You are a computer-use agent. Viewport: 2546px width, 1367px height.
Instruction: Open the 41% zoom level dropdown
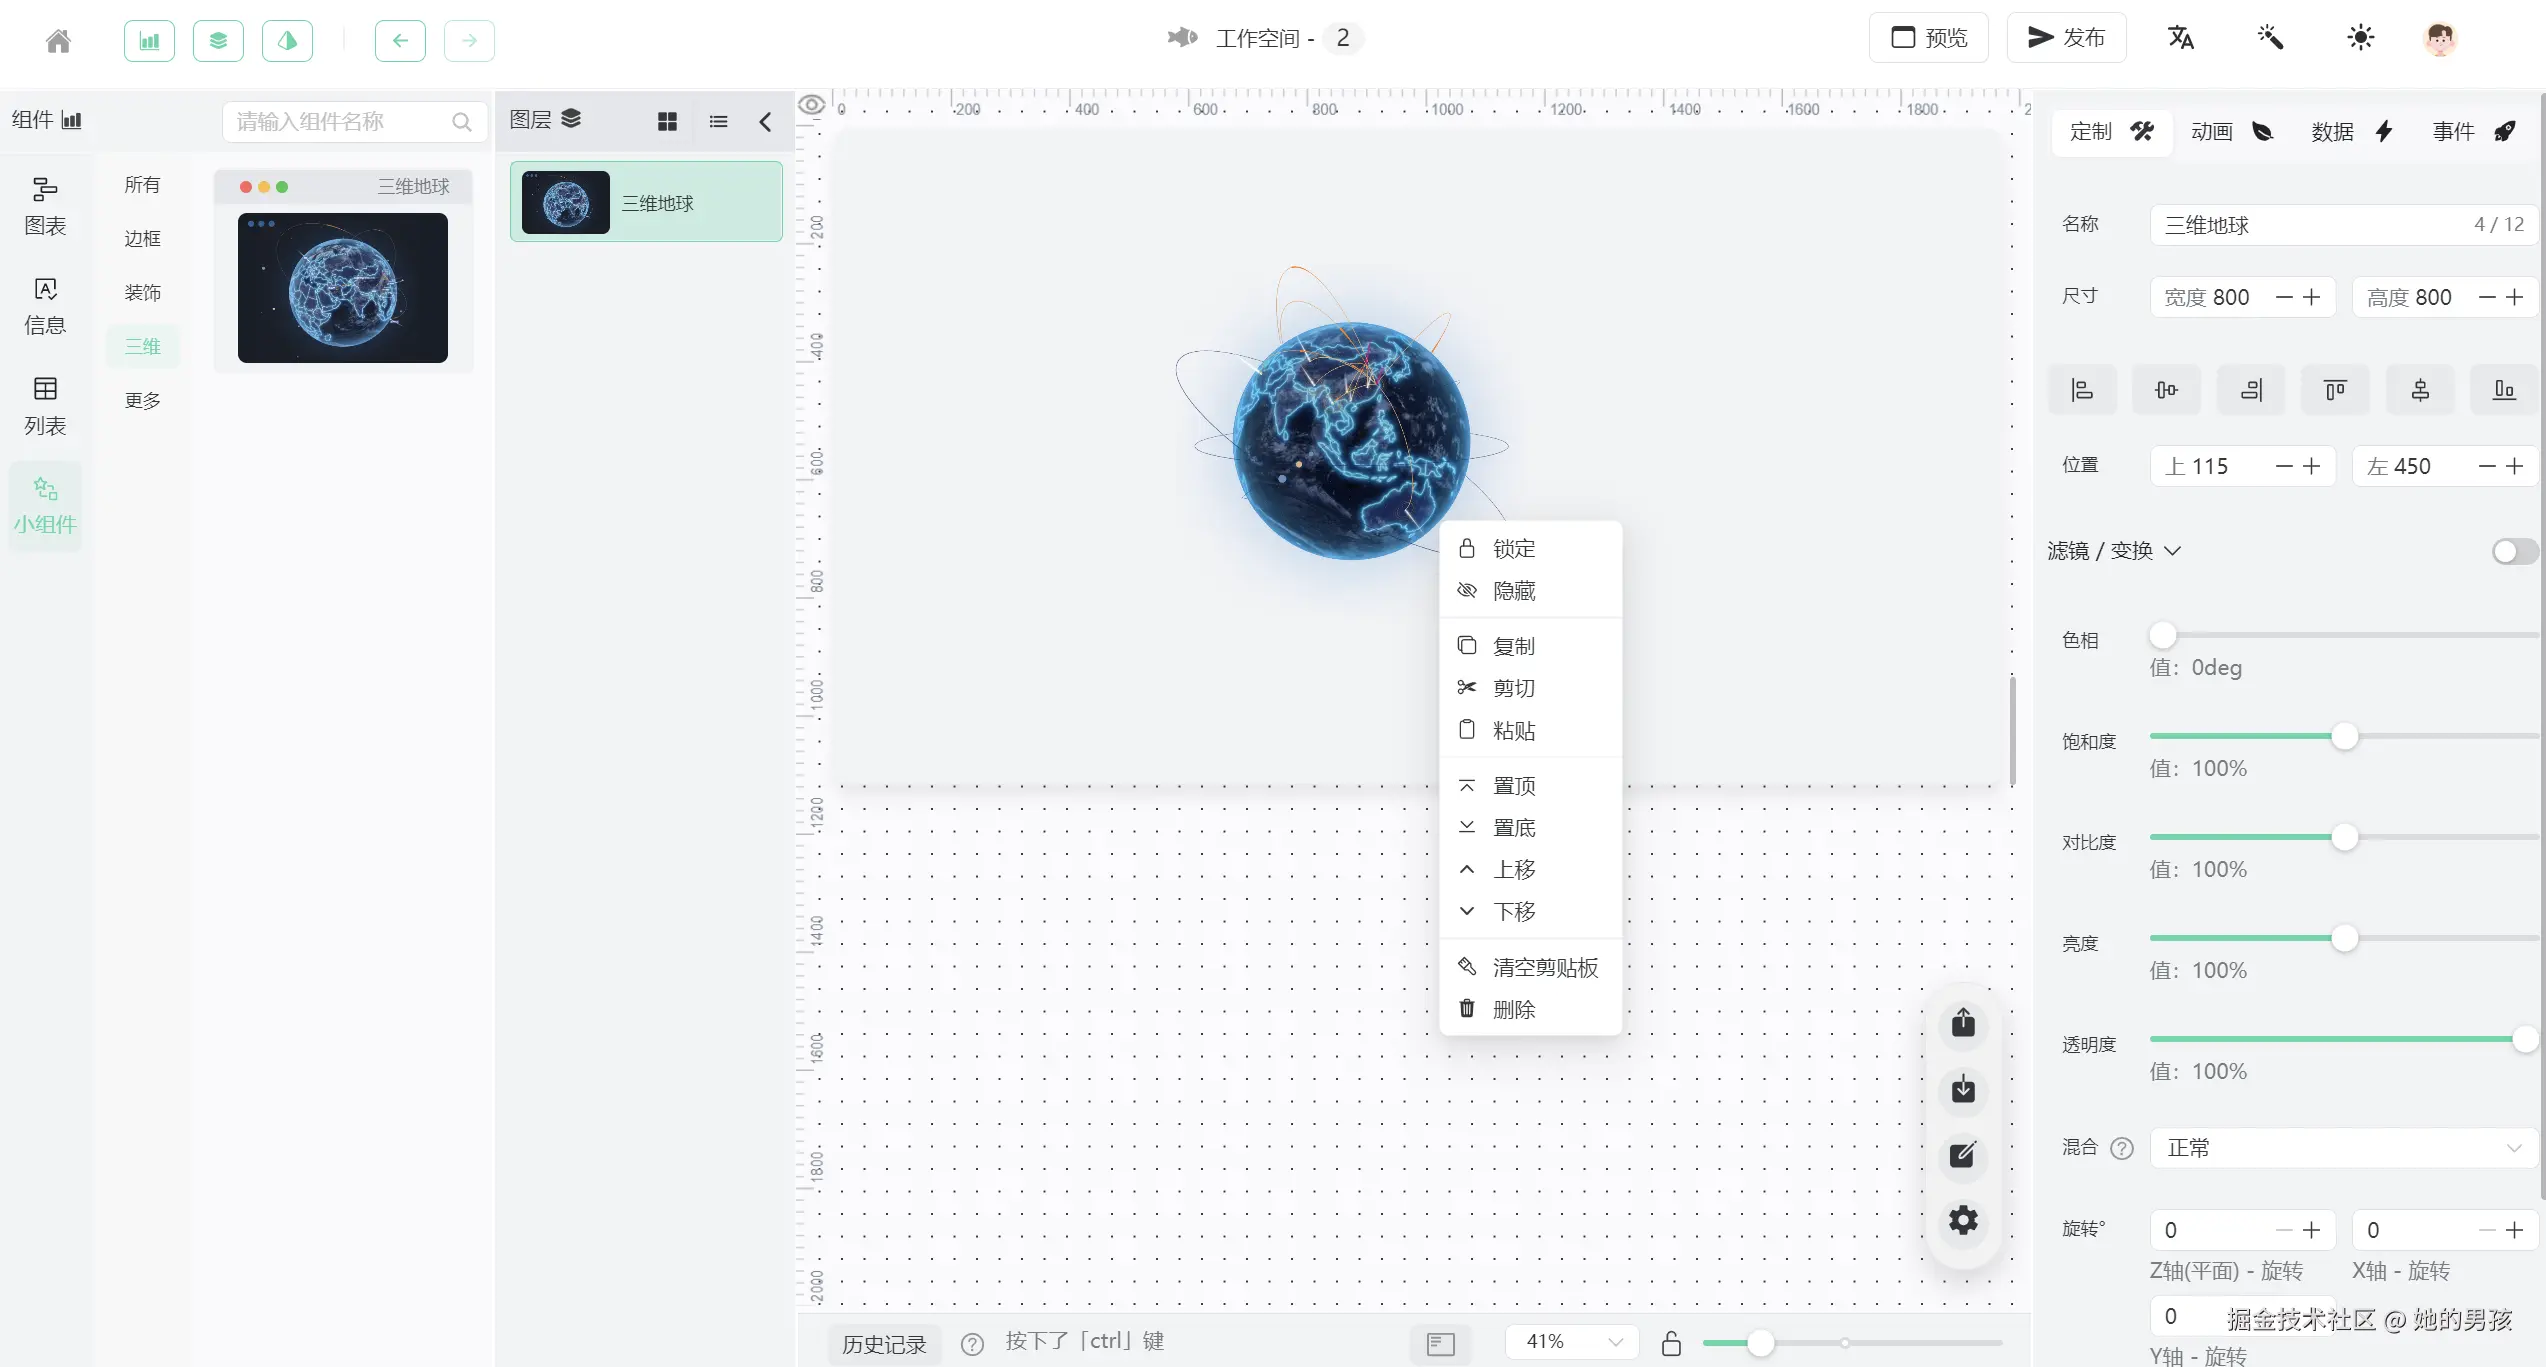(x=1572, y=1341)
